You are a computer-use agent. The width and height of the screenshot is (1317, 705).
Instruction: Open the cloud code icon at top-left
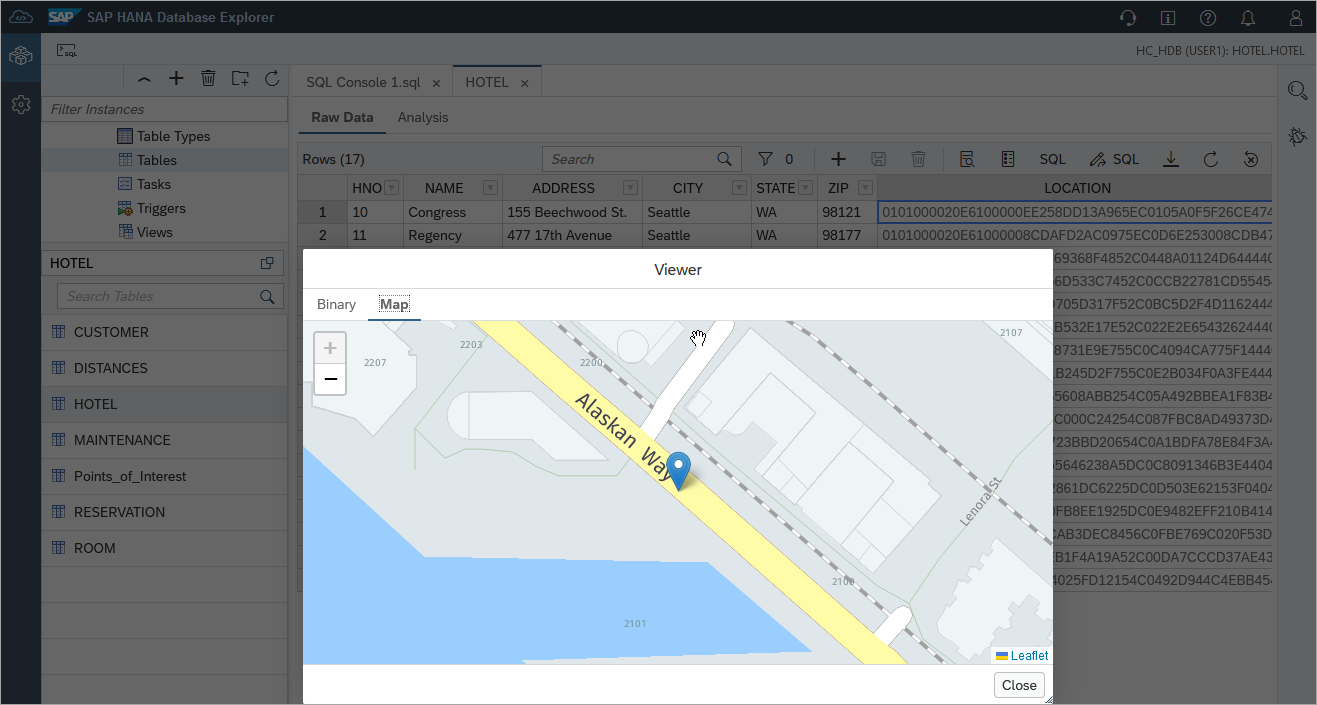(20, 17)
